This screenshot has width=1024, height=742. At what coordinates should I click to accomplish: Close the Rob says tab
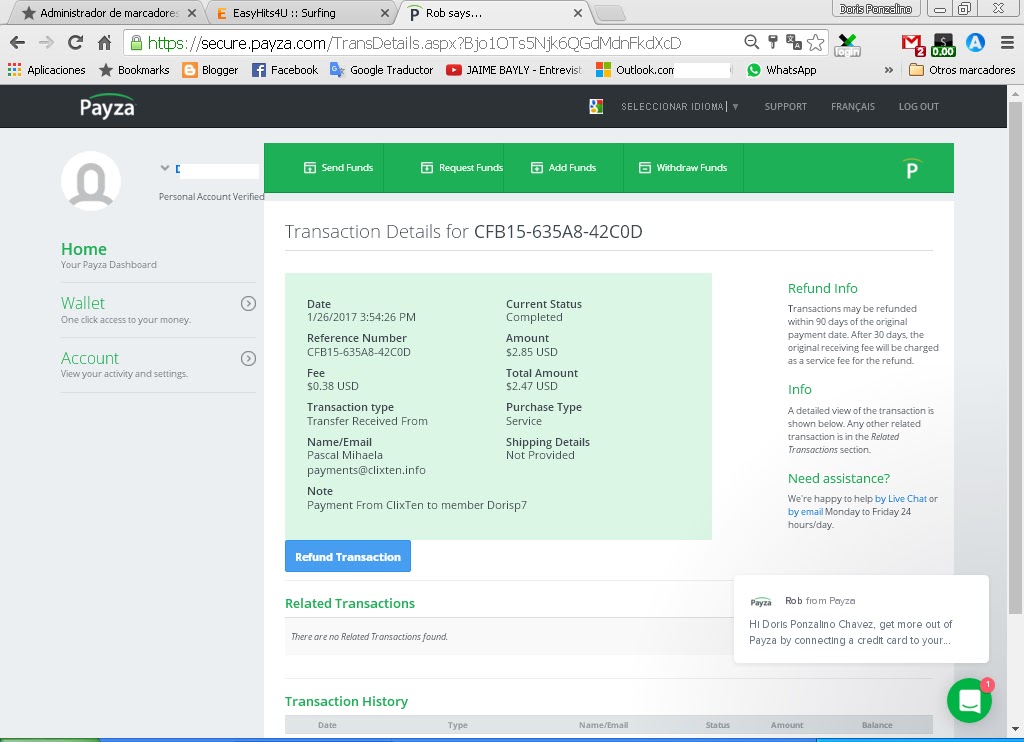(x=578, y=13)
